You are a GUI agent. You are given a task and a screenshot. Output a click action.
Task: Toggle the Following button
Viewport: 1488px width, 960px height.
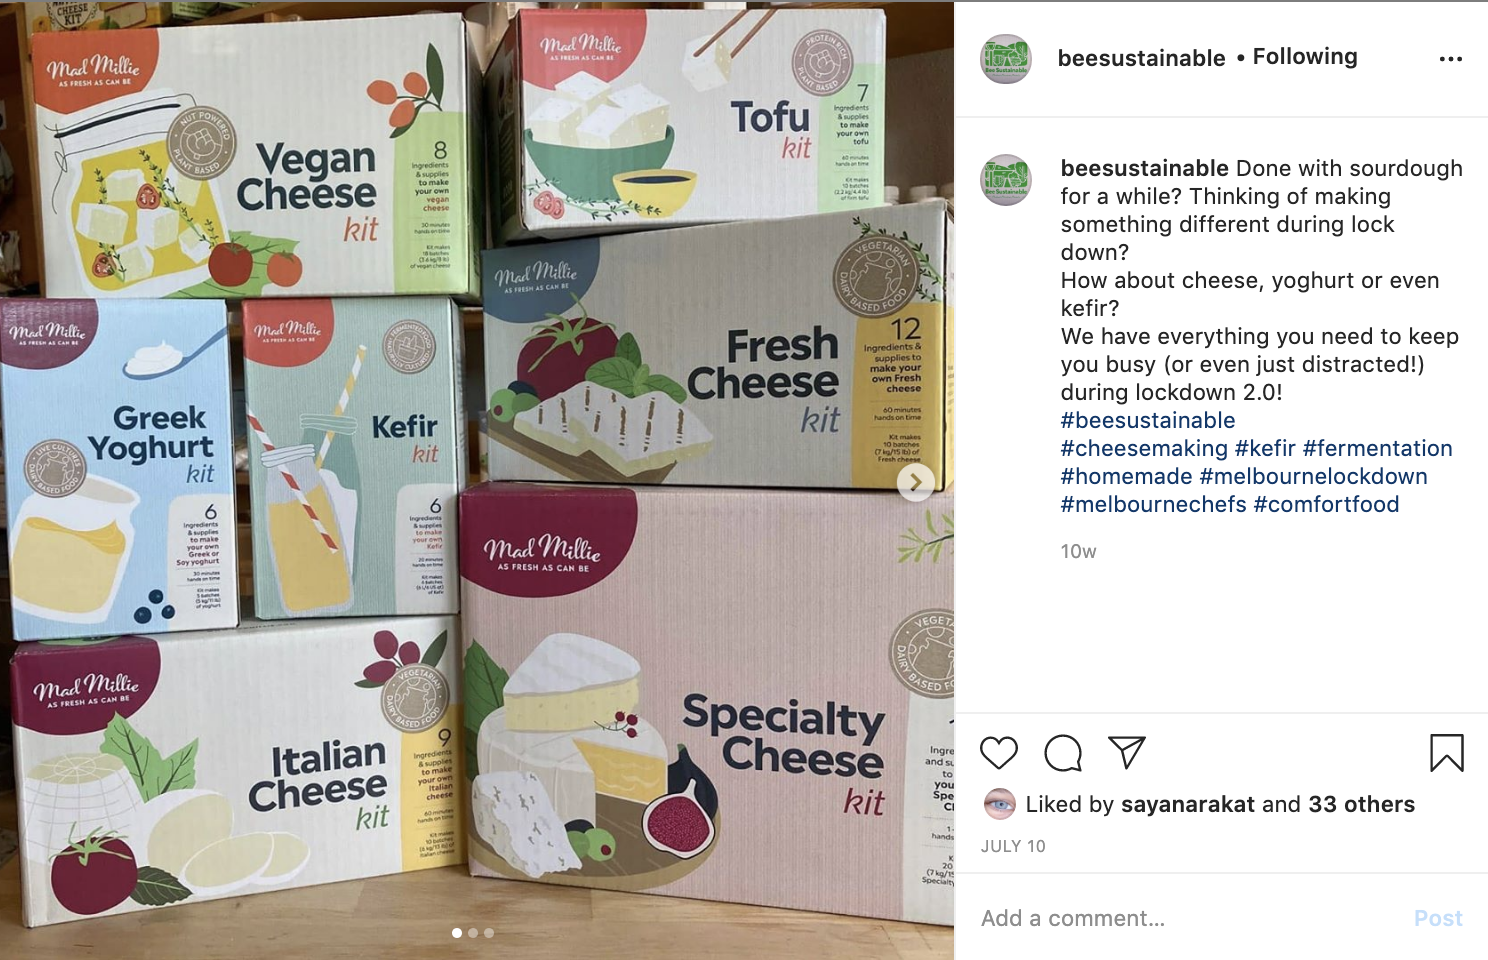coord(1305,57)
